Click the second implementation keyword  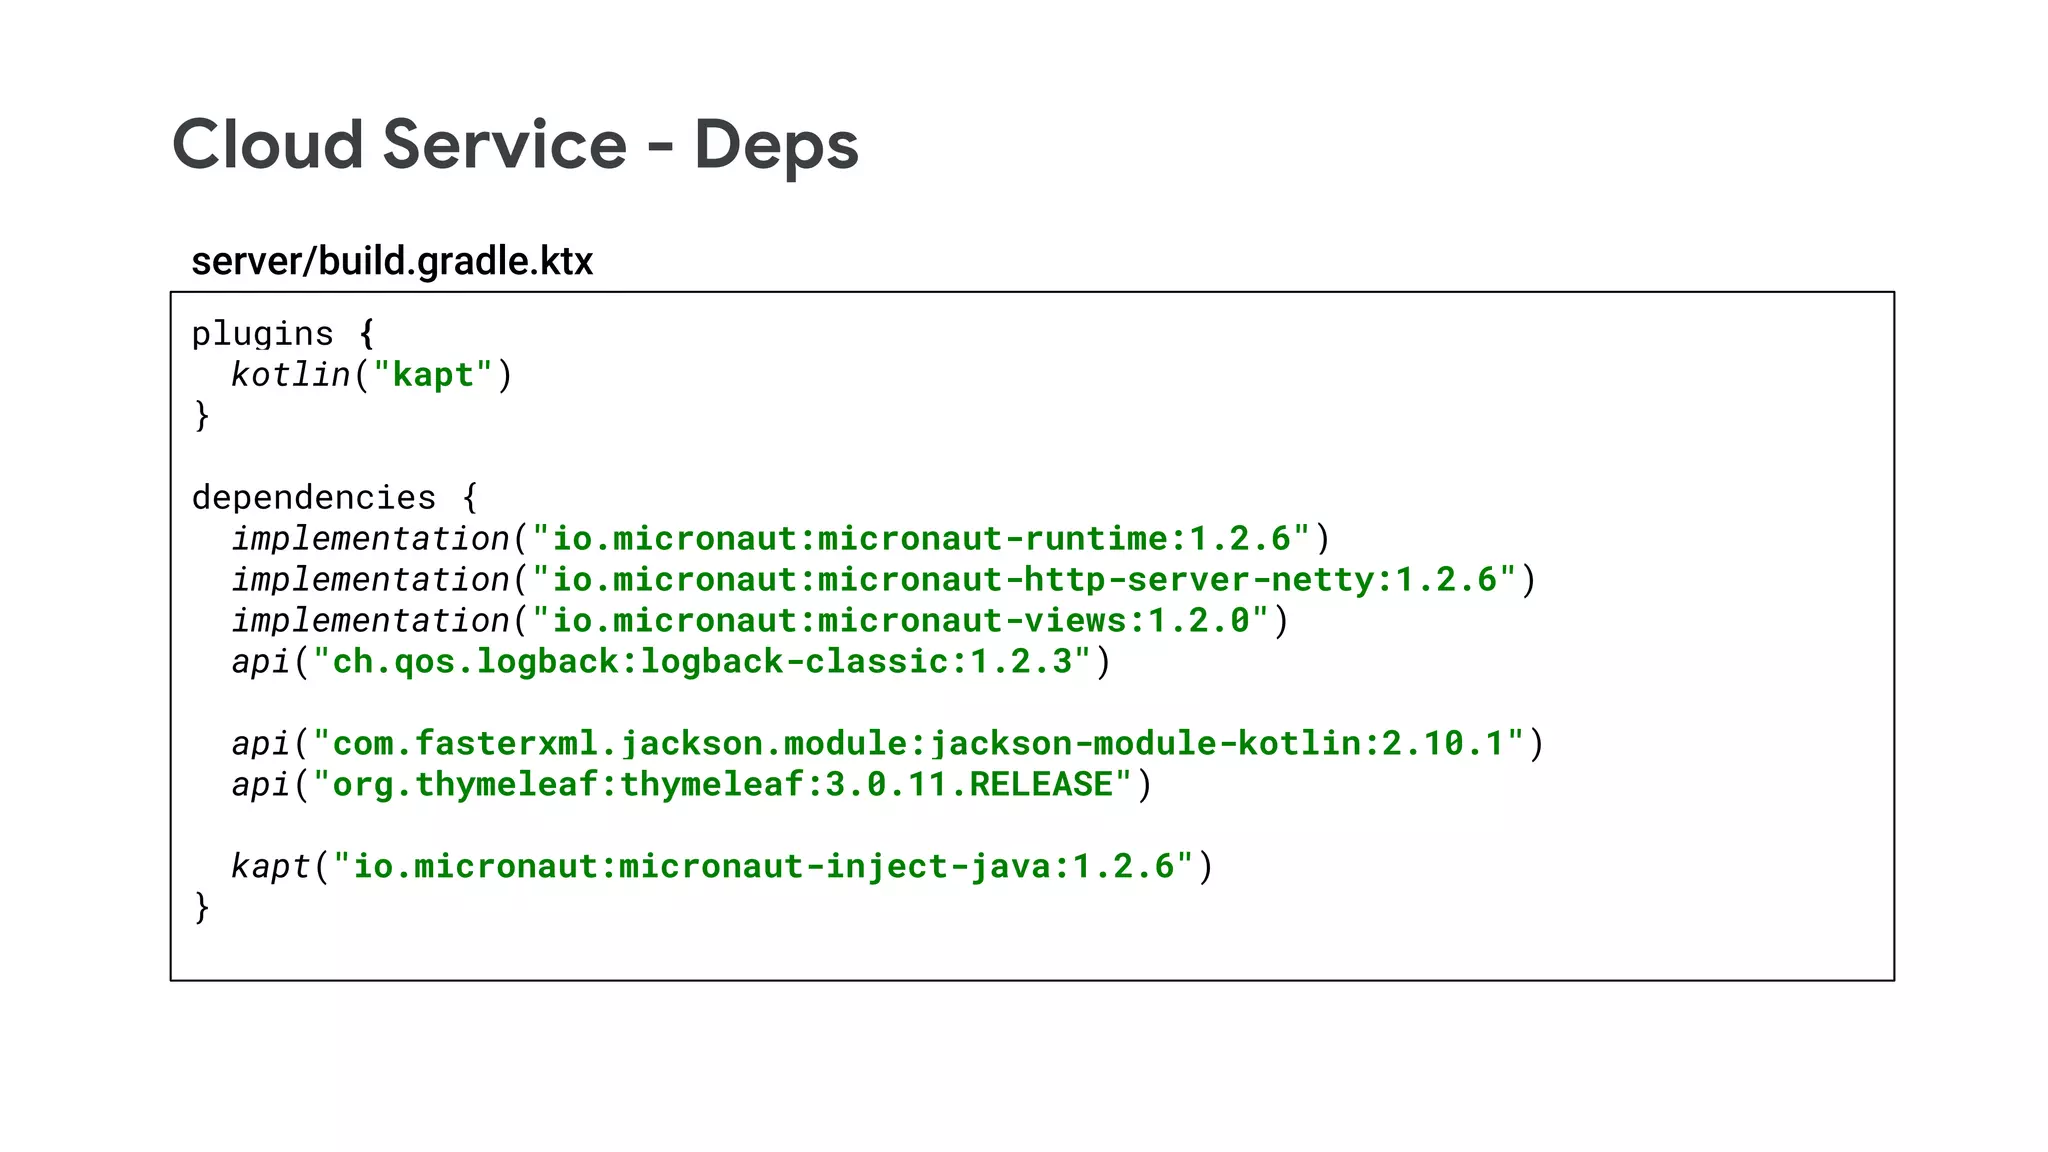point(371,579)
